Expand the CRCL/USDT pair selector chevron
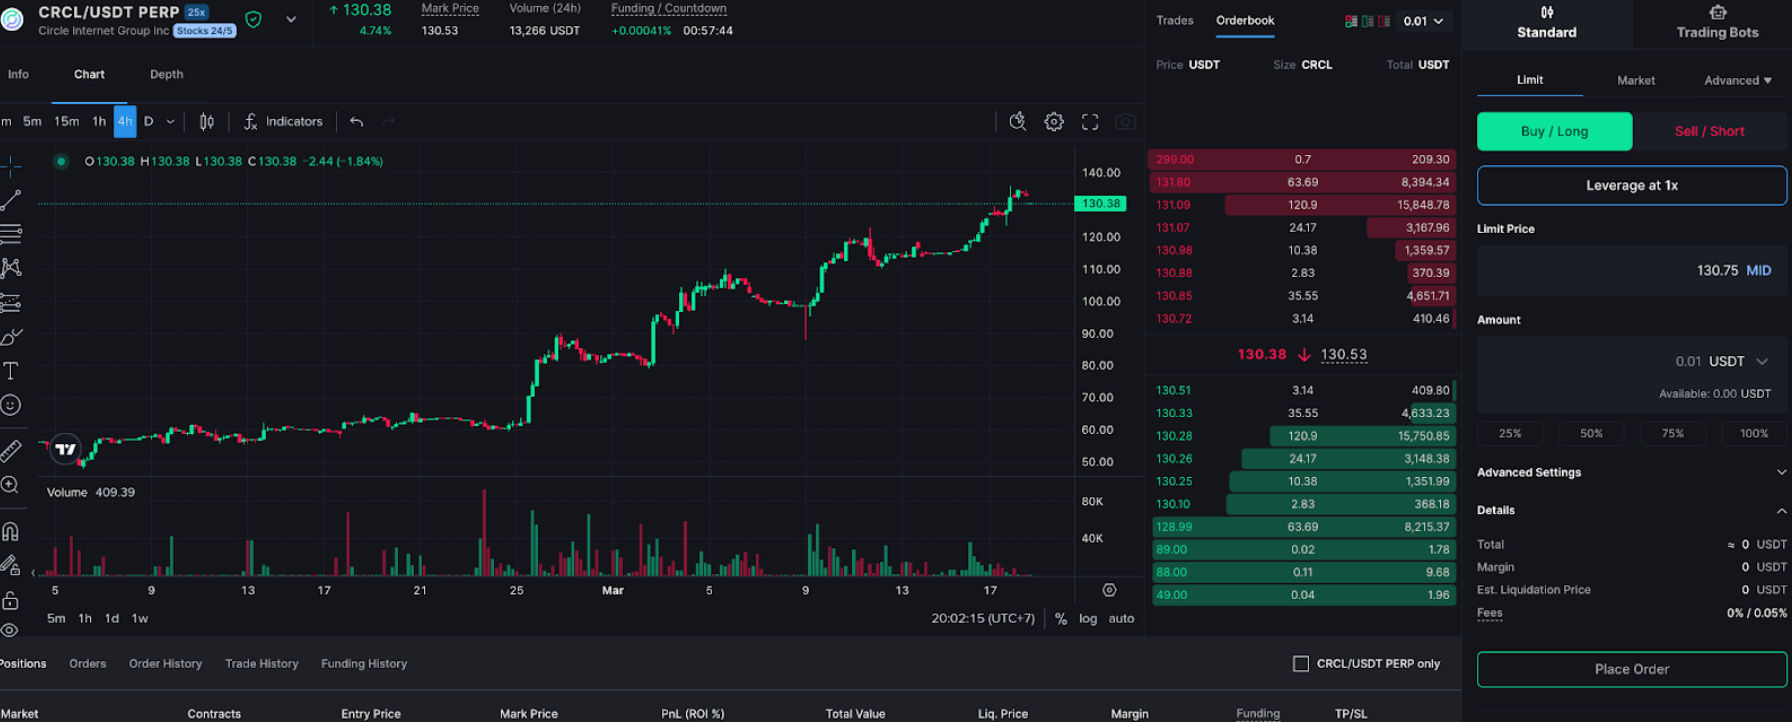The height and width of the screenshot is (722, 1792). tap(291, 19)
